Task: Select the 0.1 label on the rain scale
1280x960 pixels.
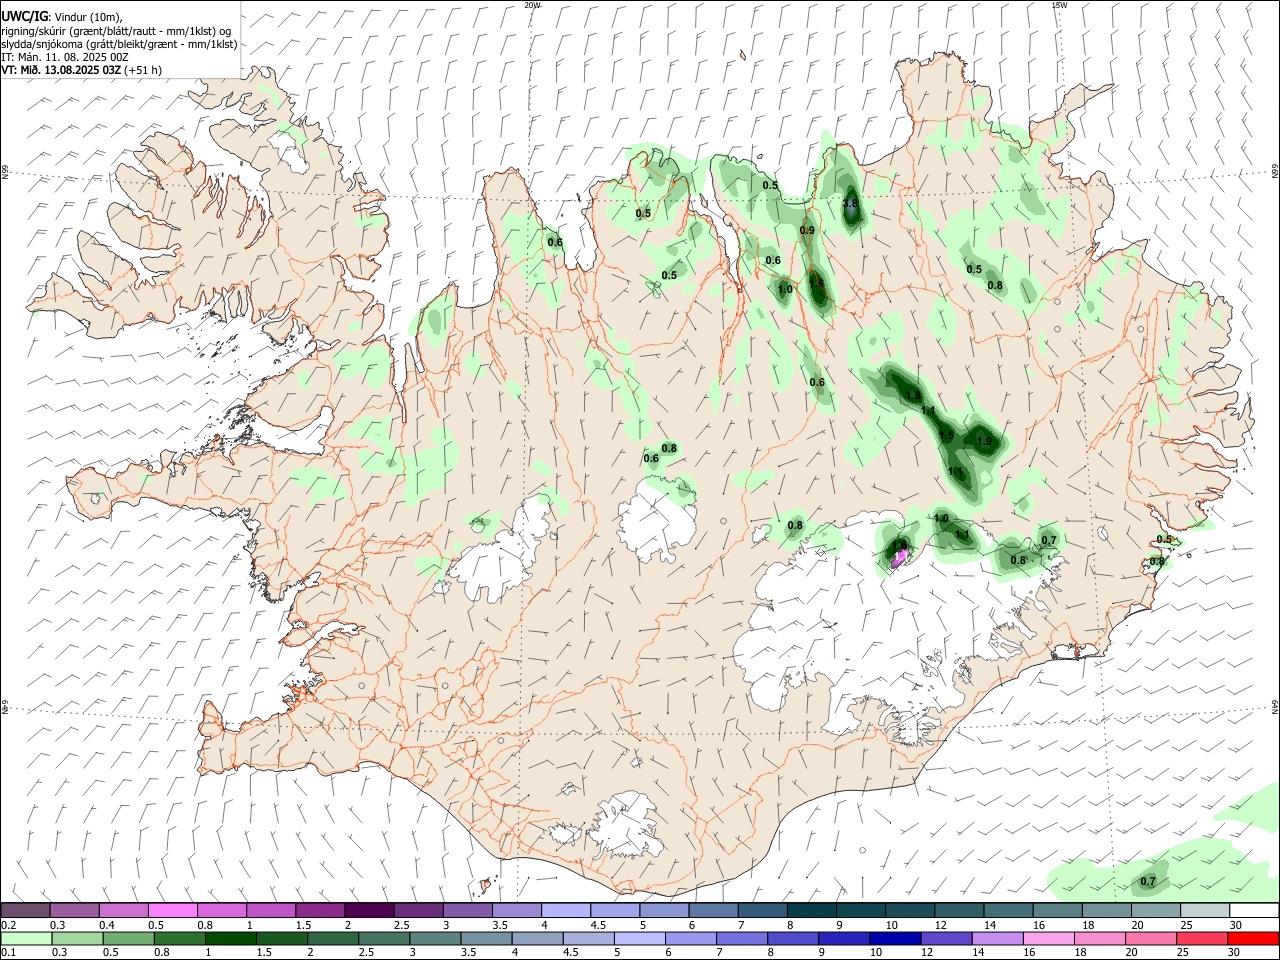Action: click(x=9, y=953)
